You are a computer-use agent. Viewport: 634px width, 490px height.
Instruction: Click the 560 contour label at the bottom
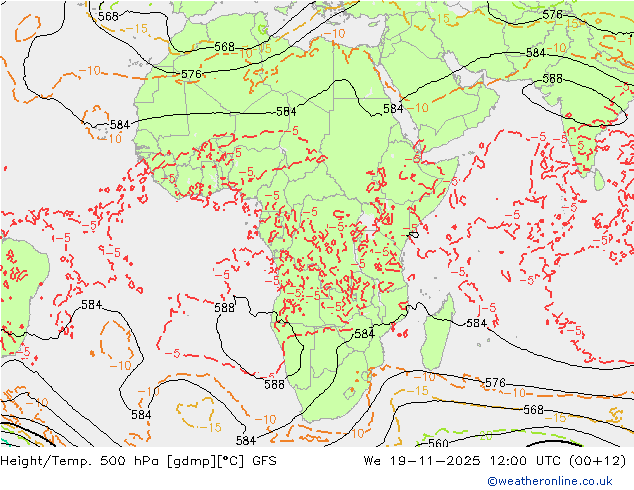click(x=438, y=443)
